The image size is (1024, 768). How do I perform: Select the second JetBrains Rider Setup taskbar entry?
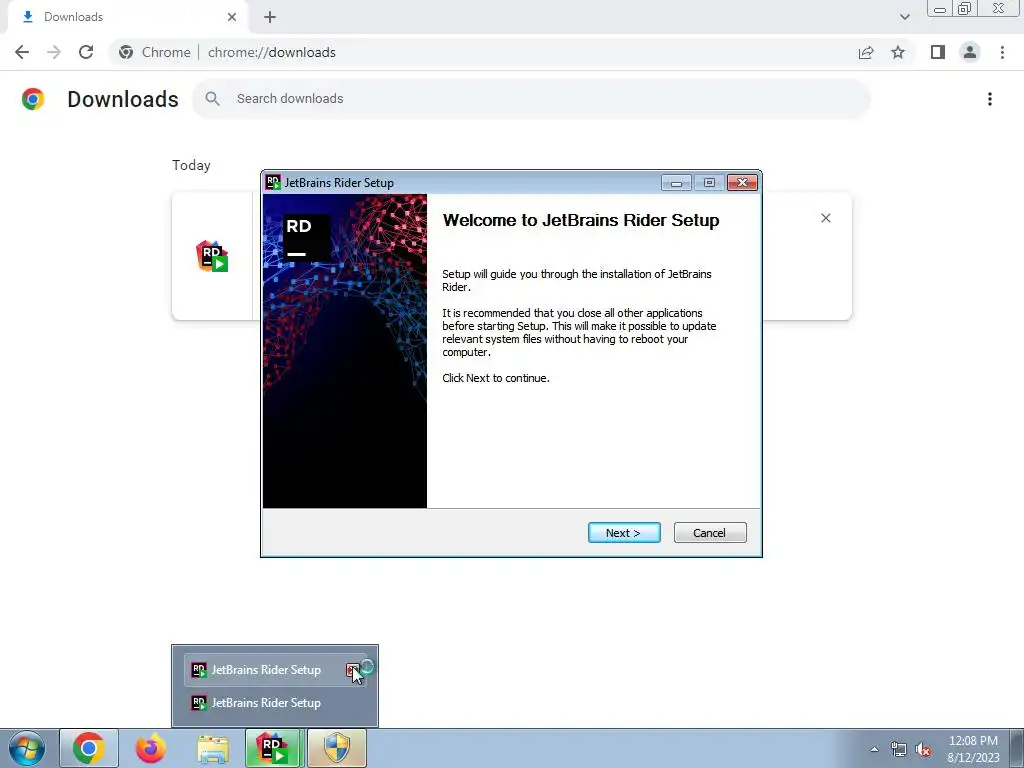pyautogui.click(x=266, y=703)
